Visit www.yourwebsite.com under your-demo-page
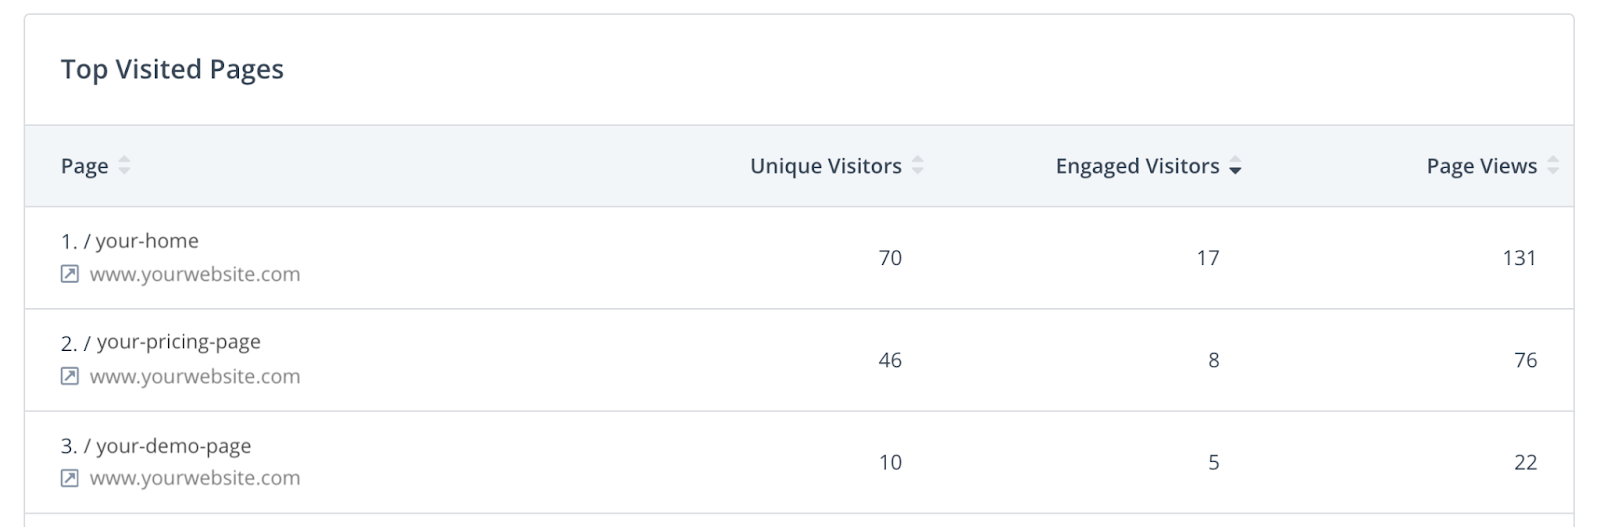 (195, 478)
